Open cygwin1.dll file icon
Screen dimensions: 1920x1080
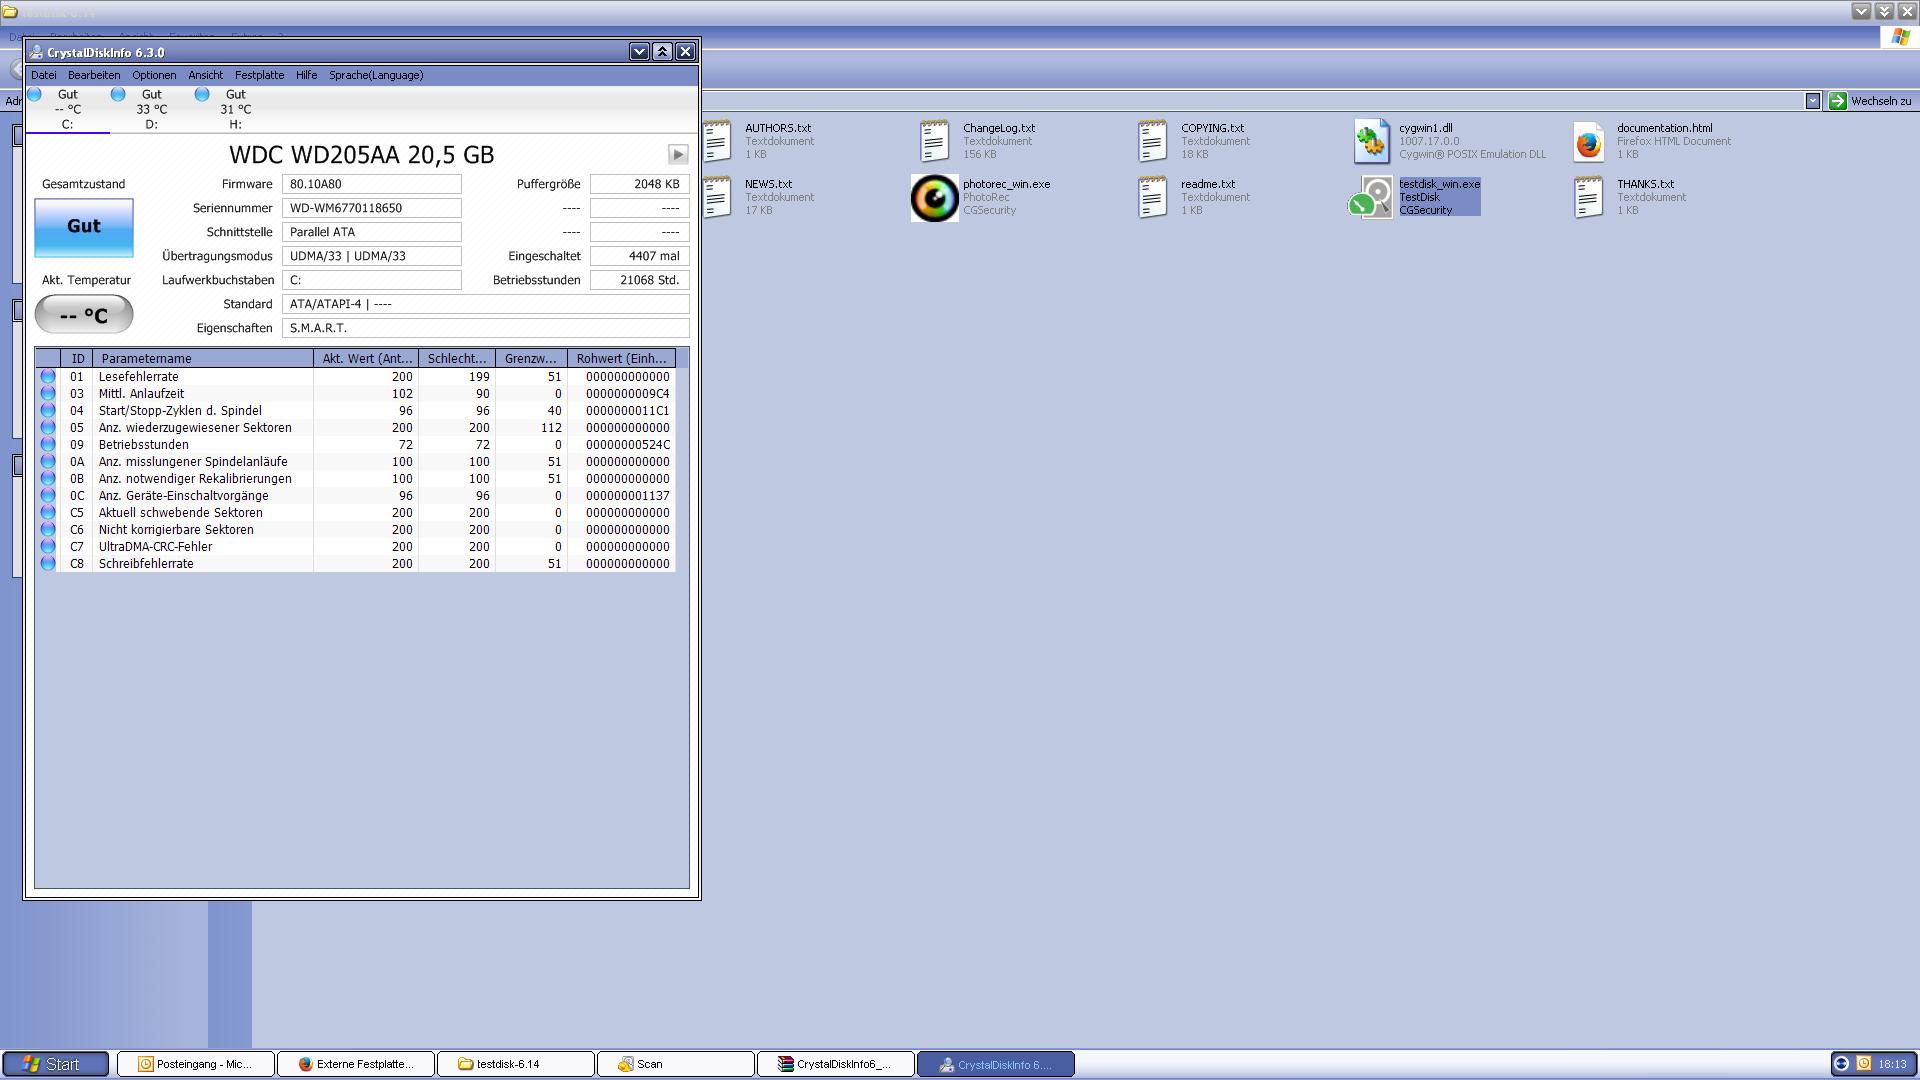(x=1371, y=142)
